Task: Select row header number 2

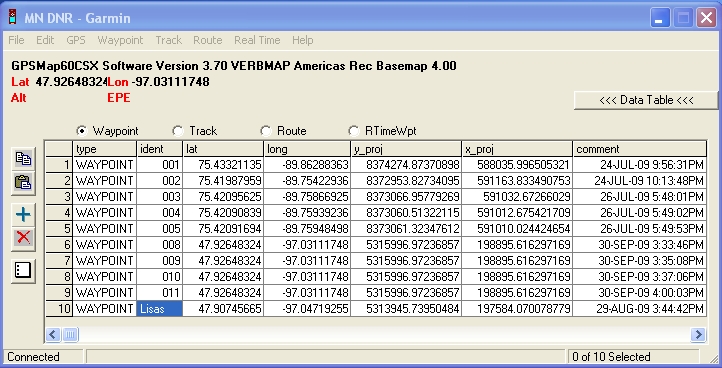Action: click(x=59, y=181)
